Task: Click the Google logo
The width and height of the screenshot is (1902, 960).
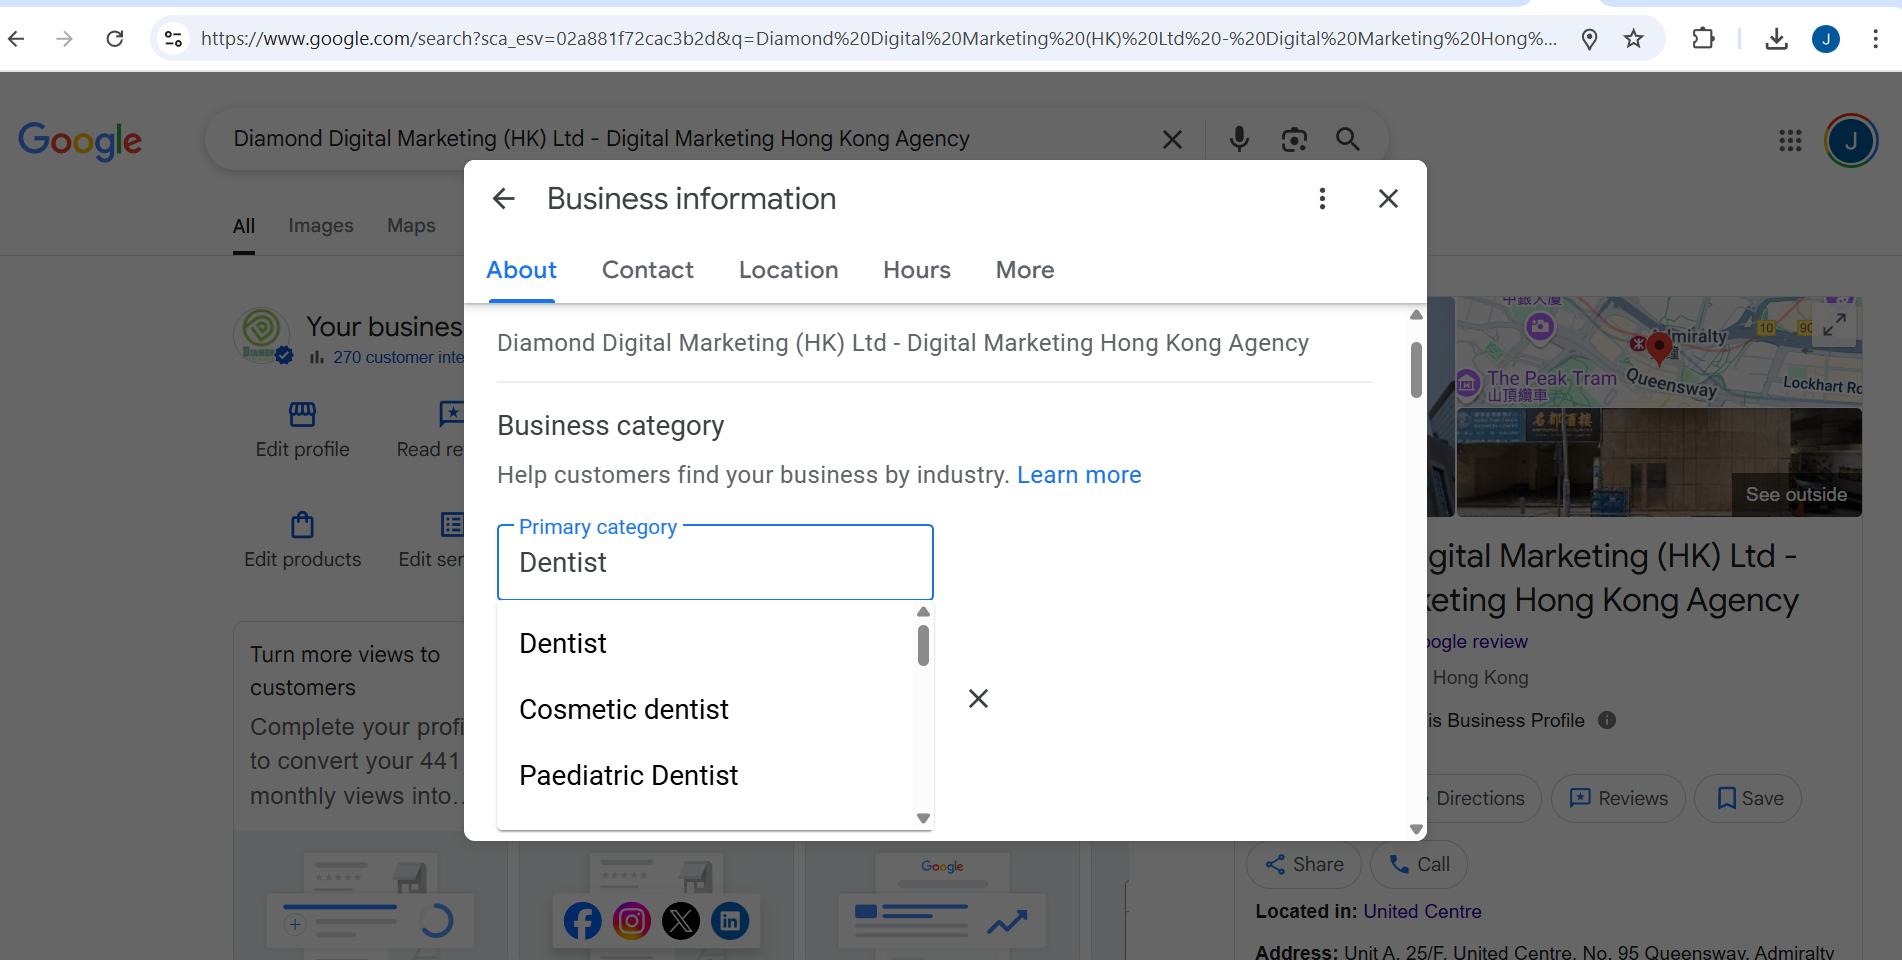Action: pyautogui.click(x=80, y=141)
